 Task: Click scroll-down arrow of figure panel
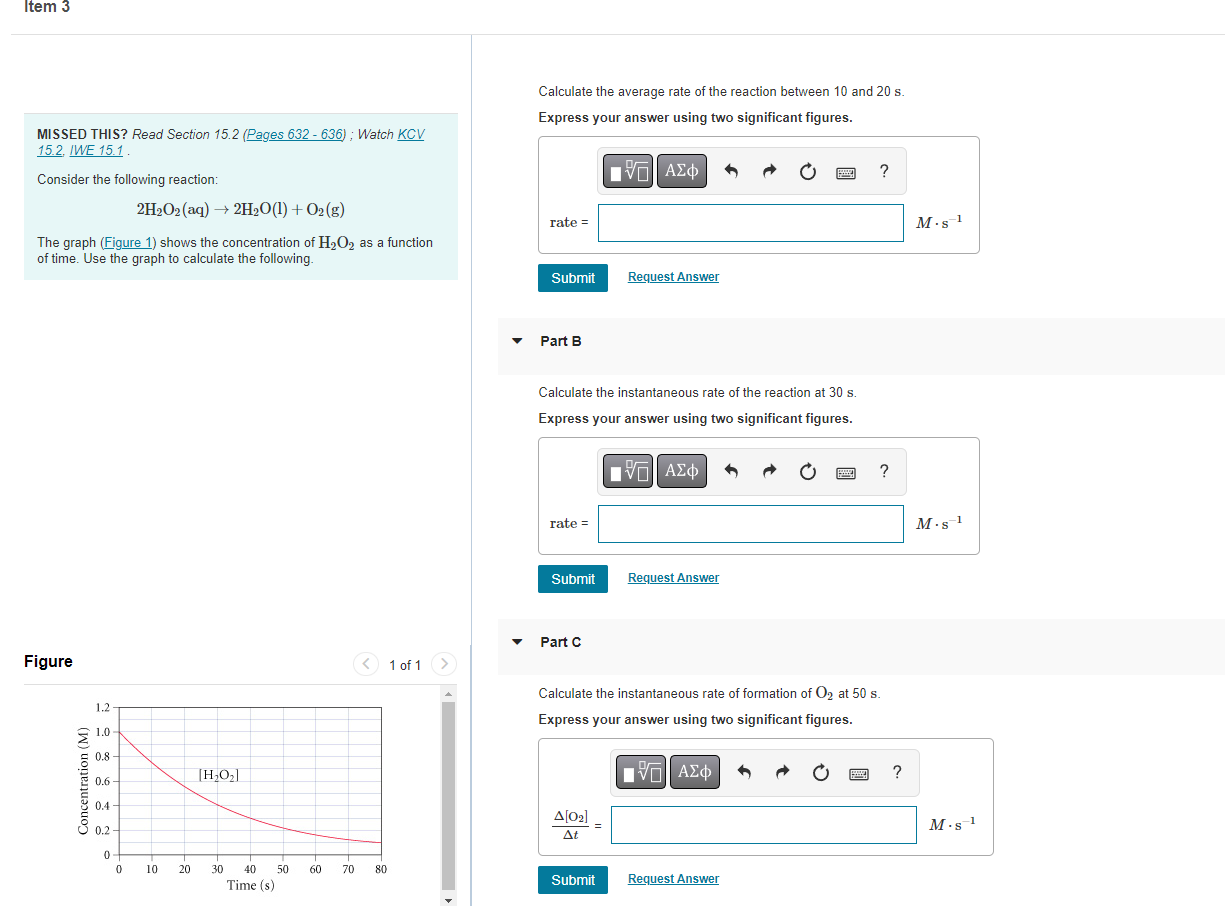pyautogui.click(x=448, y=899)
